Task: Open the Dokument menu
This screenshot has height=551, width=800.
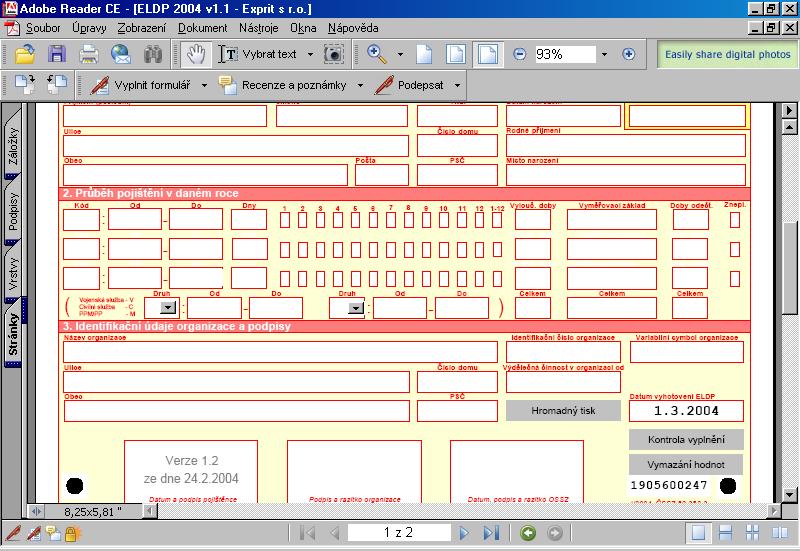Action: [x=202, y=28]
